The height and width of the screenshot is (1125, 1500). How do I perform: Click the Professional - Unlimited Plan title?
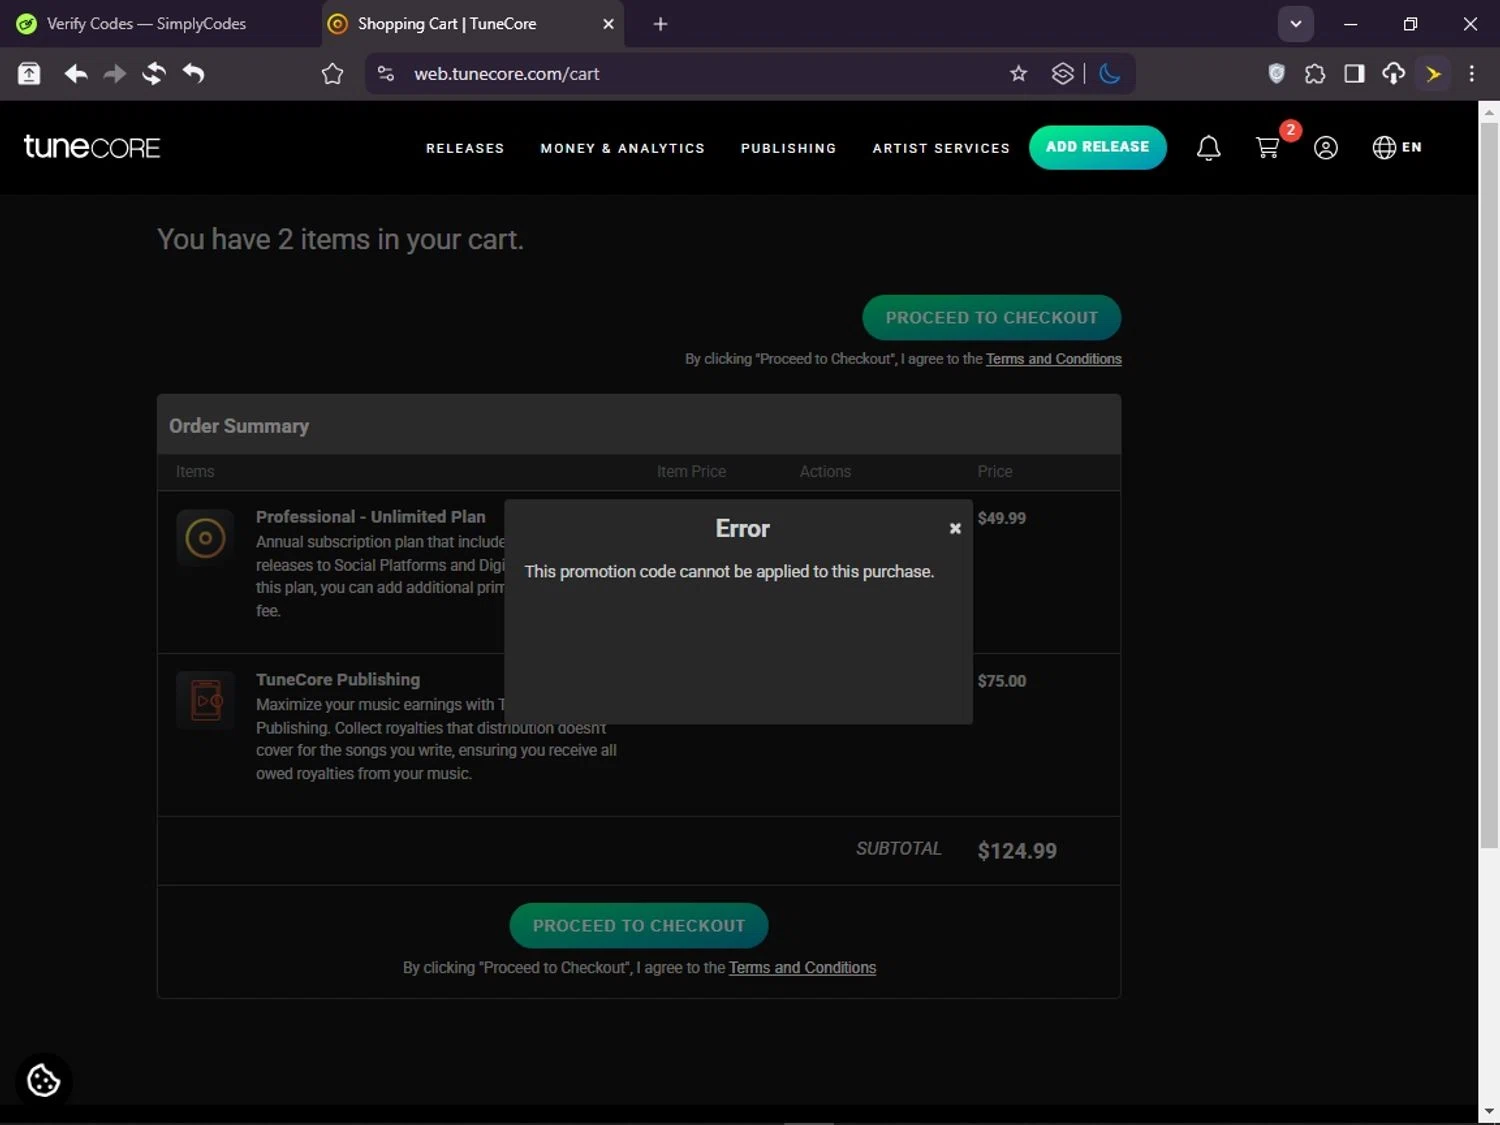[370, 517]
